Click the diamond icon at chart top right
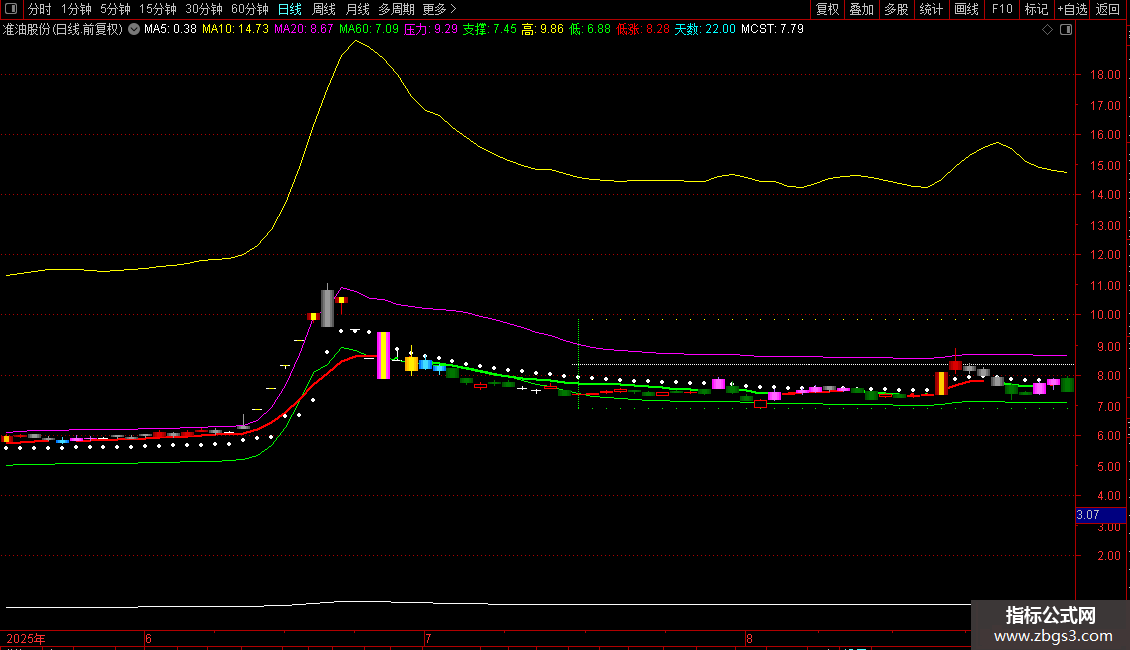Screen dimensions: 1130x650 pyautogui.click(x=1048, y=29)
